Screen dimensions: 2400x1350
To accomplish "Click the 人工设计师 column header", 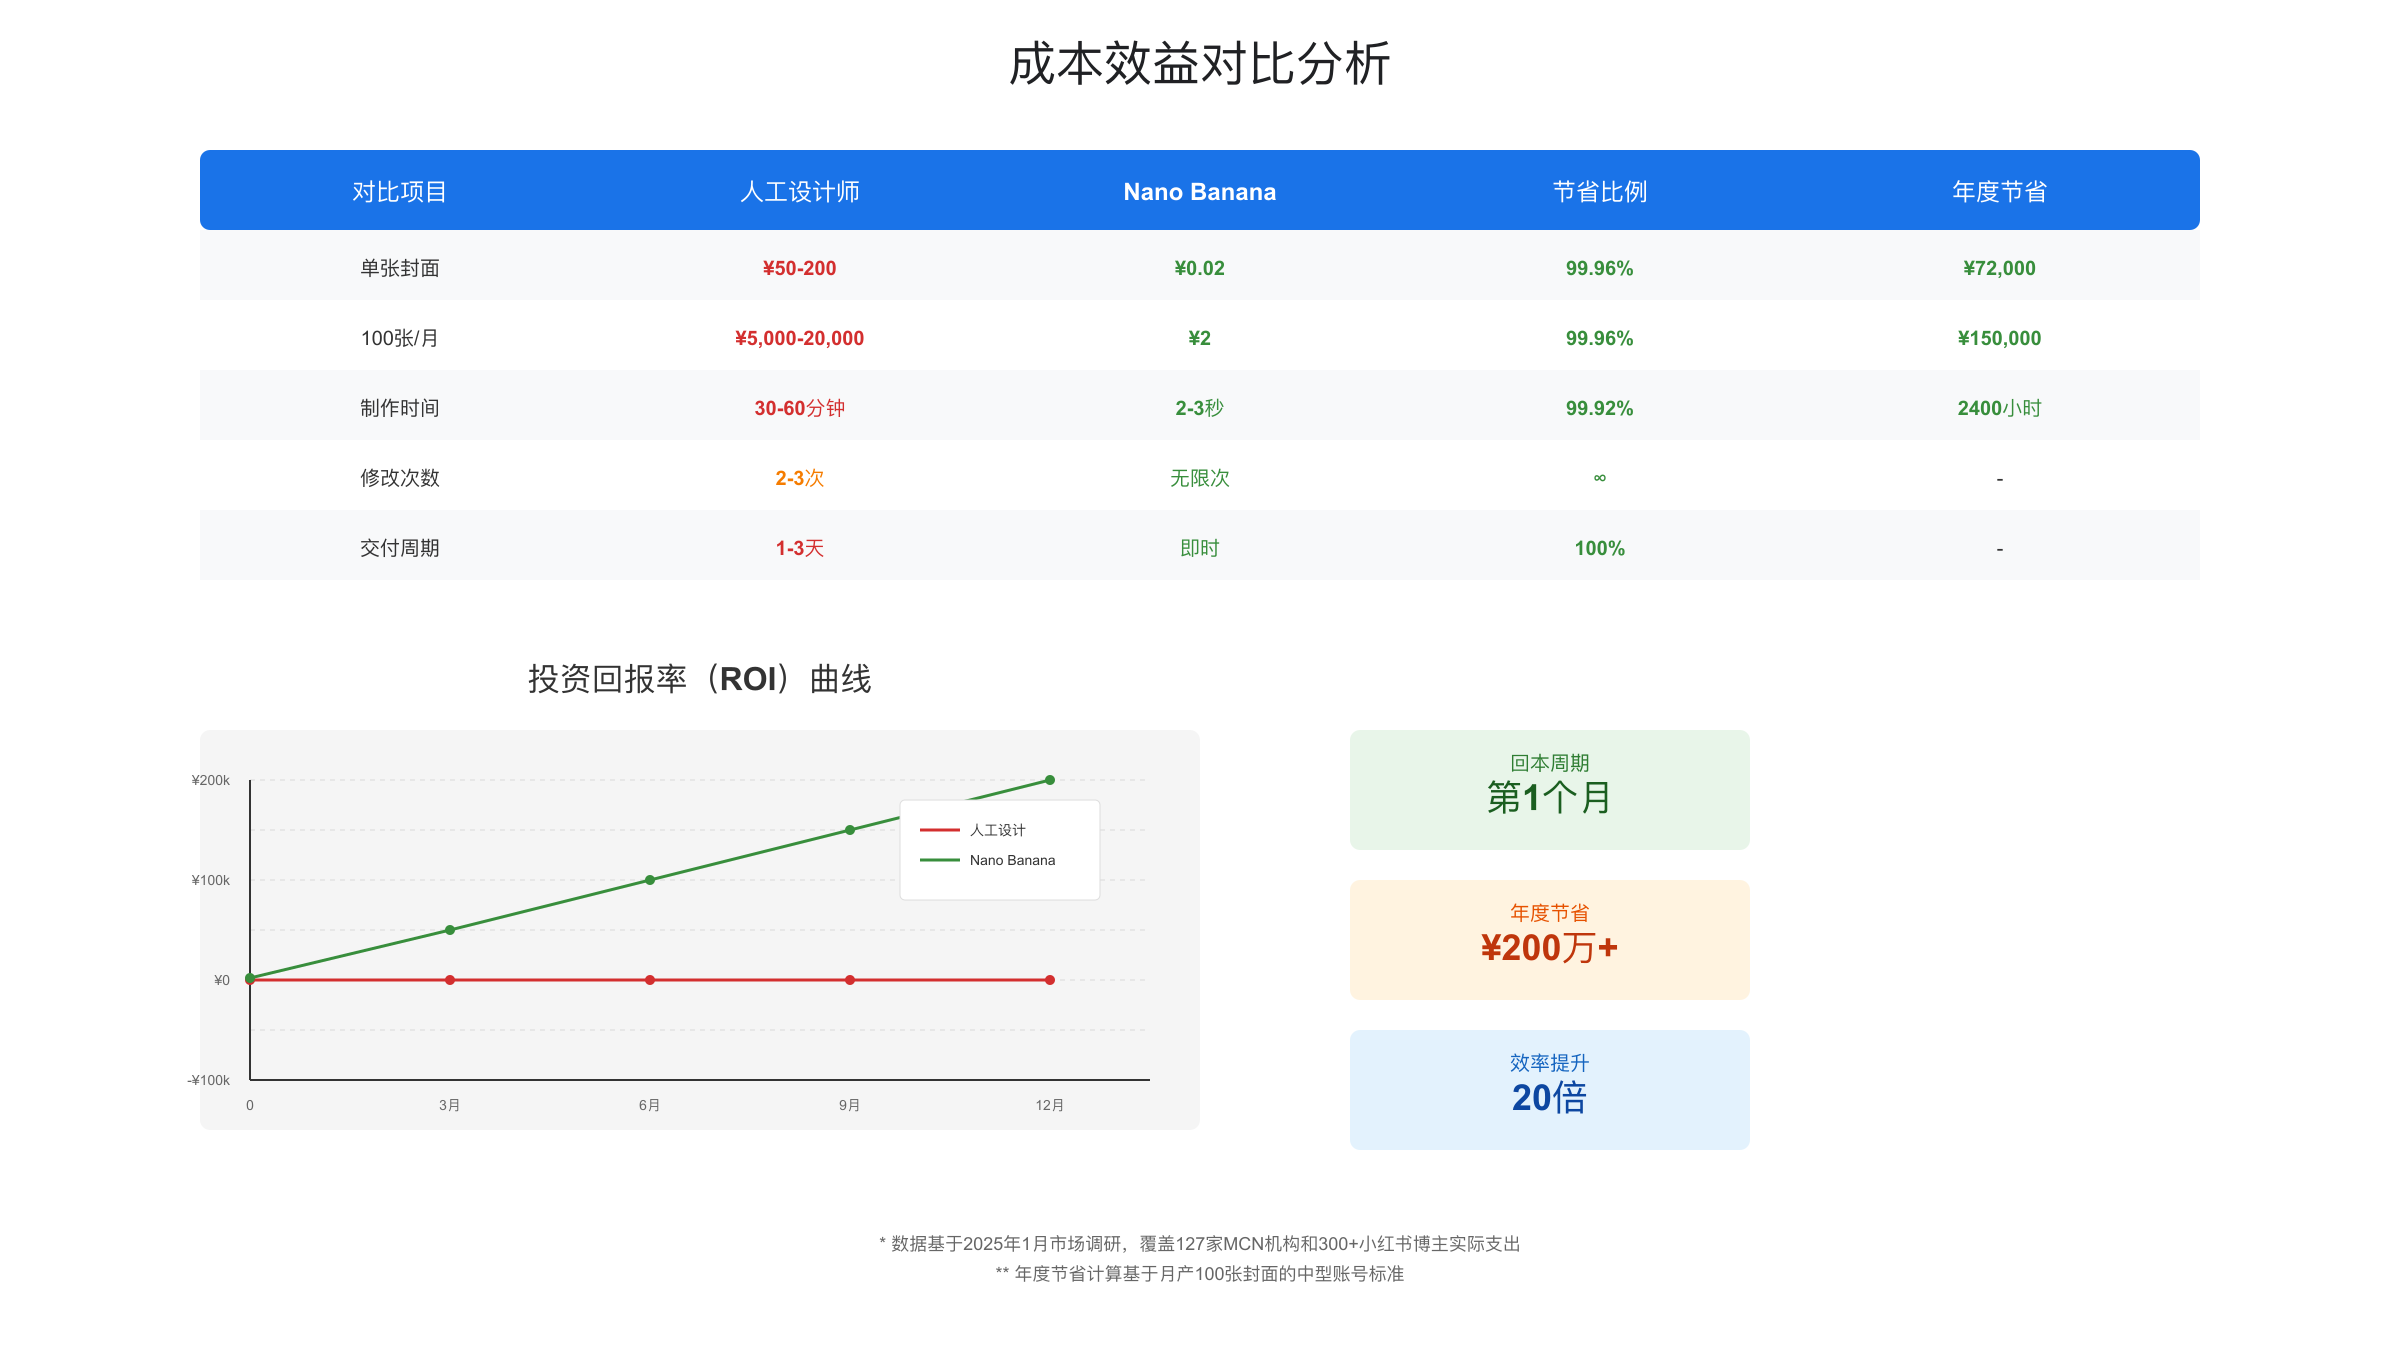I will click(799, 191).
